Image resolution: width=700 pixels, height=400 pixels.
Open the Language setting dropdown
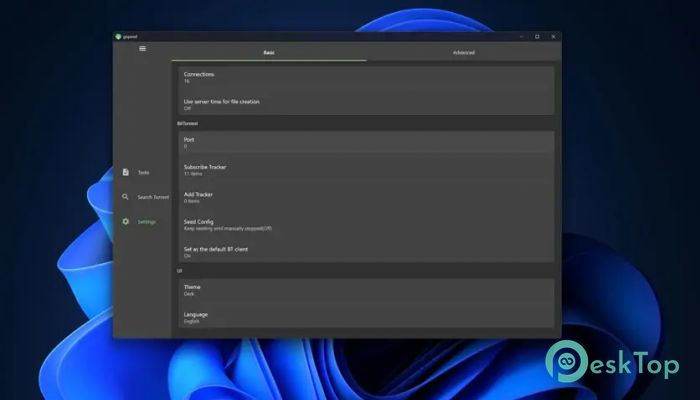click(x=366, y=317)
